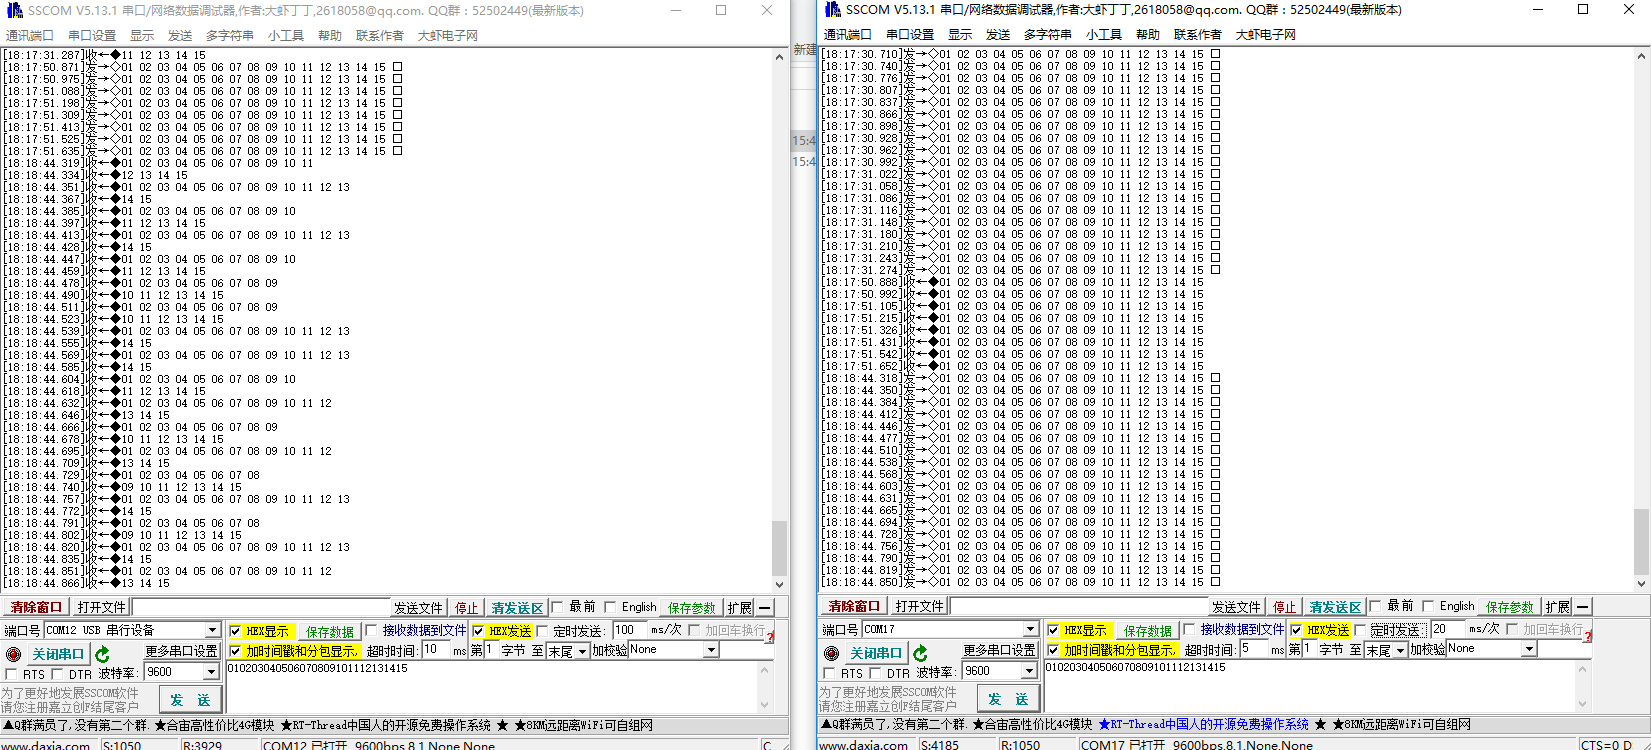The image size is (1651, 750).
Task: Click the red question mark help icon in COM17 window
Action: point(1588,636)
